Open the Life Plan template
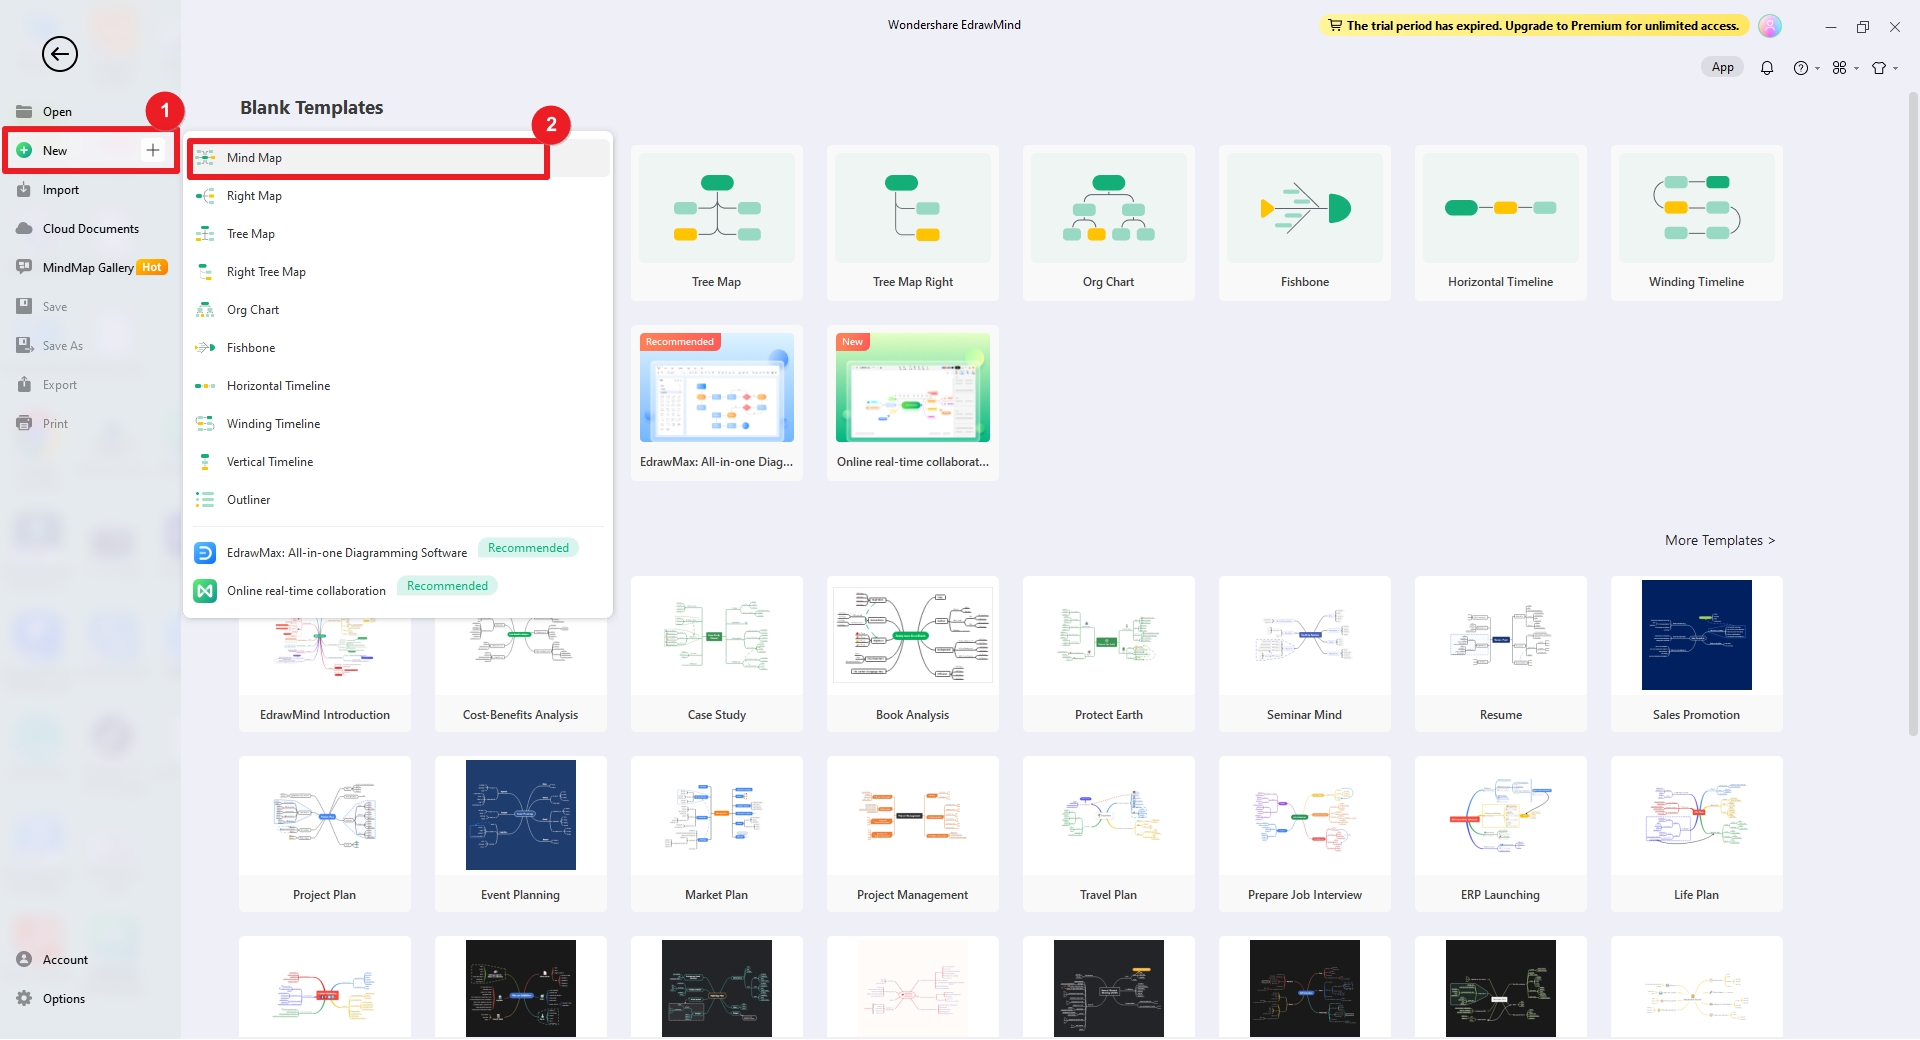The width and height of the screenshot is (1920, 1040). coord(1697,834)
